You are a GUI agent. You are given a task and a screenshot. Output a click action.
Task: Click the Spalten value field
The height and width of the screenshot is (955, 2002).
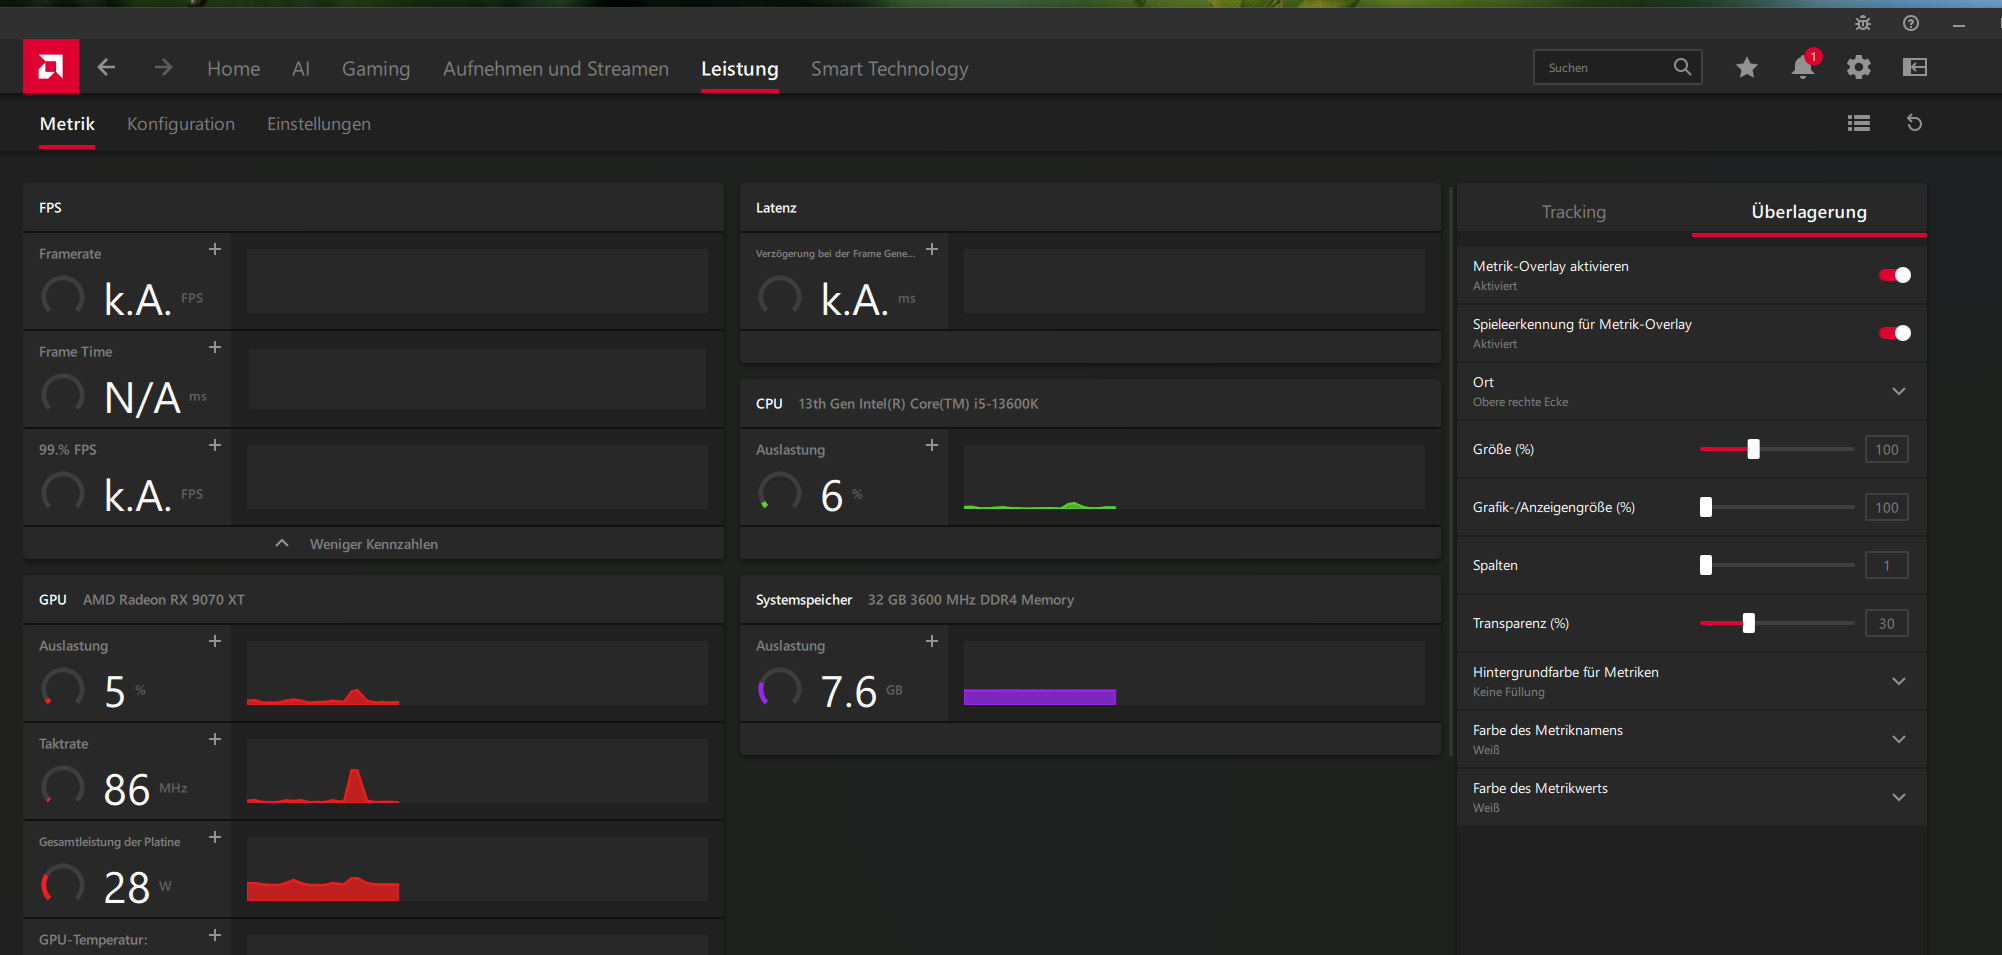click(x=1887, y=565)
